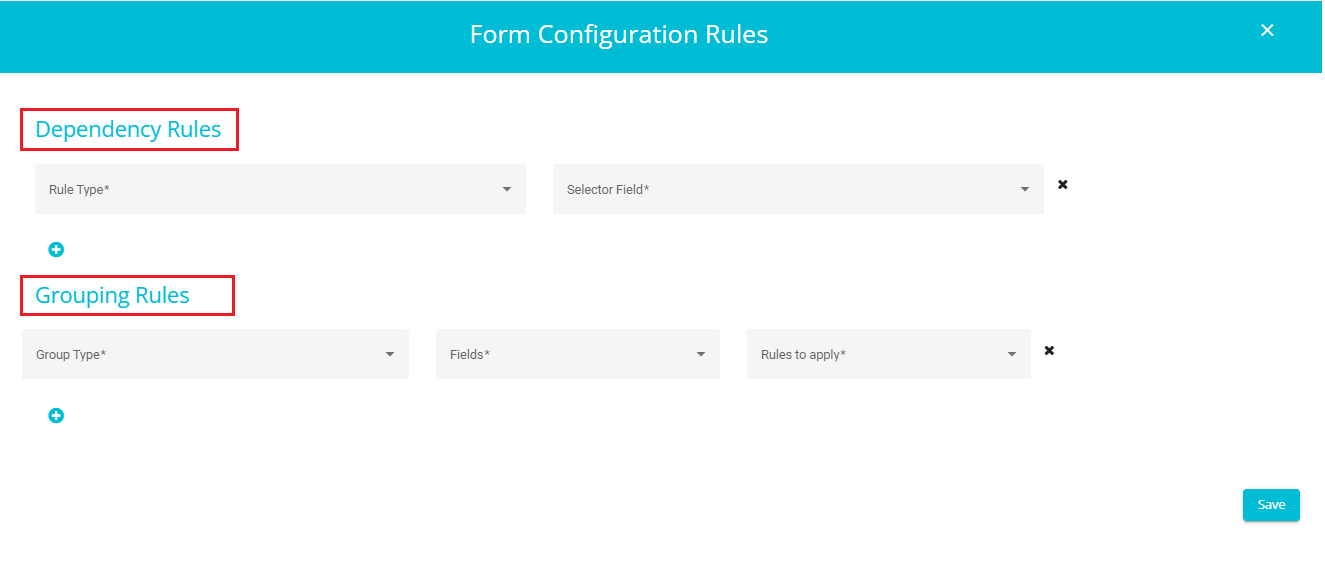Expand the Rules to apply arrow
Image resolution: width=1325 pixels, height=587 pixels.
click(1012, 354)
